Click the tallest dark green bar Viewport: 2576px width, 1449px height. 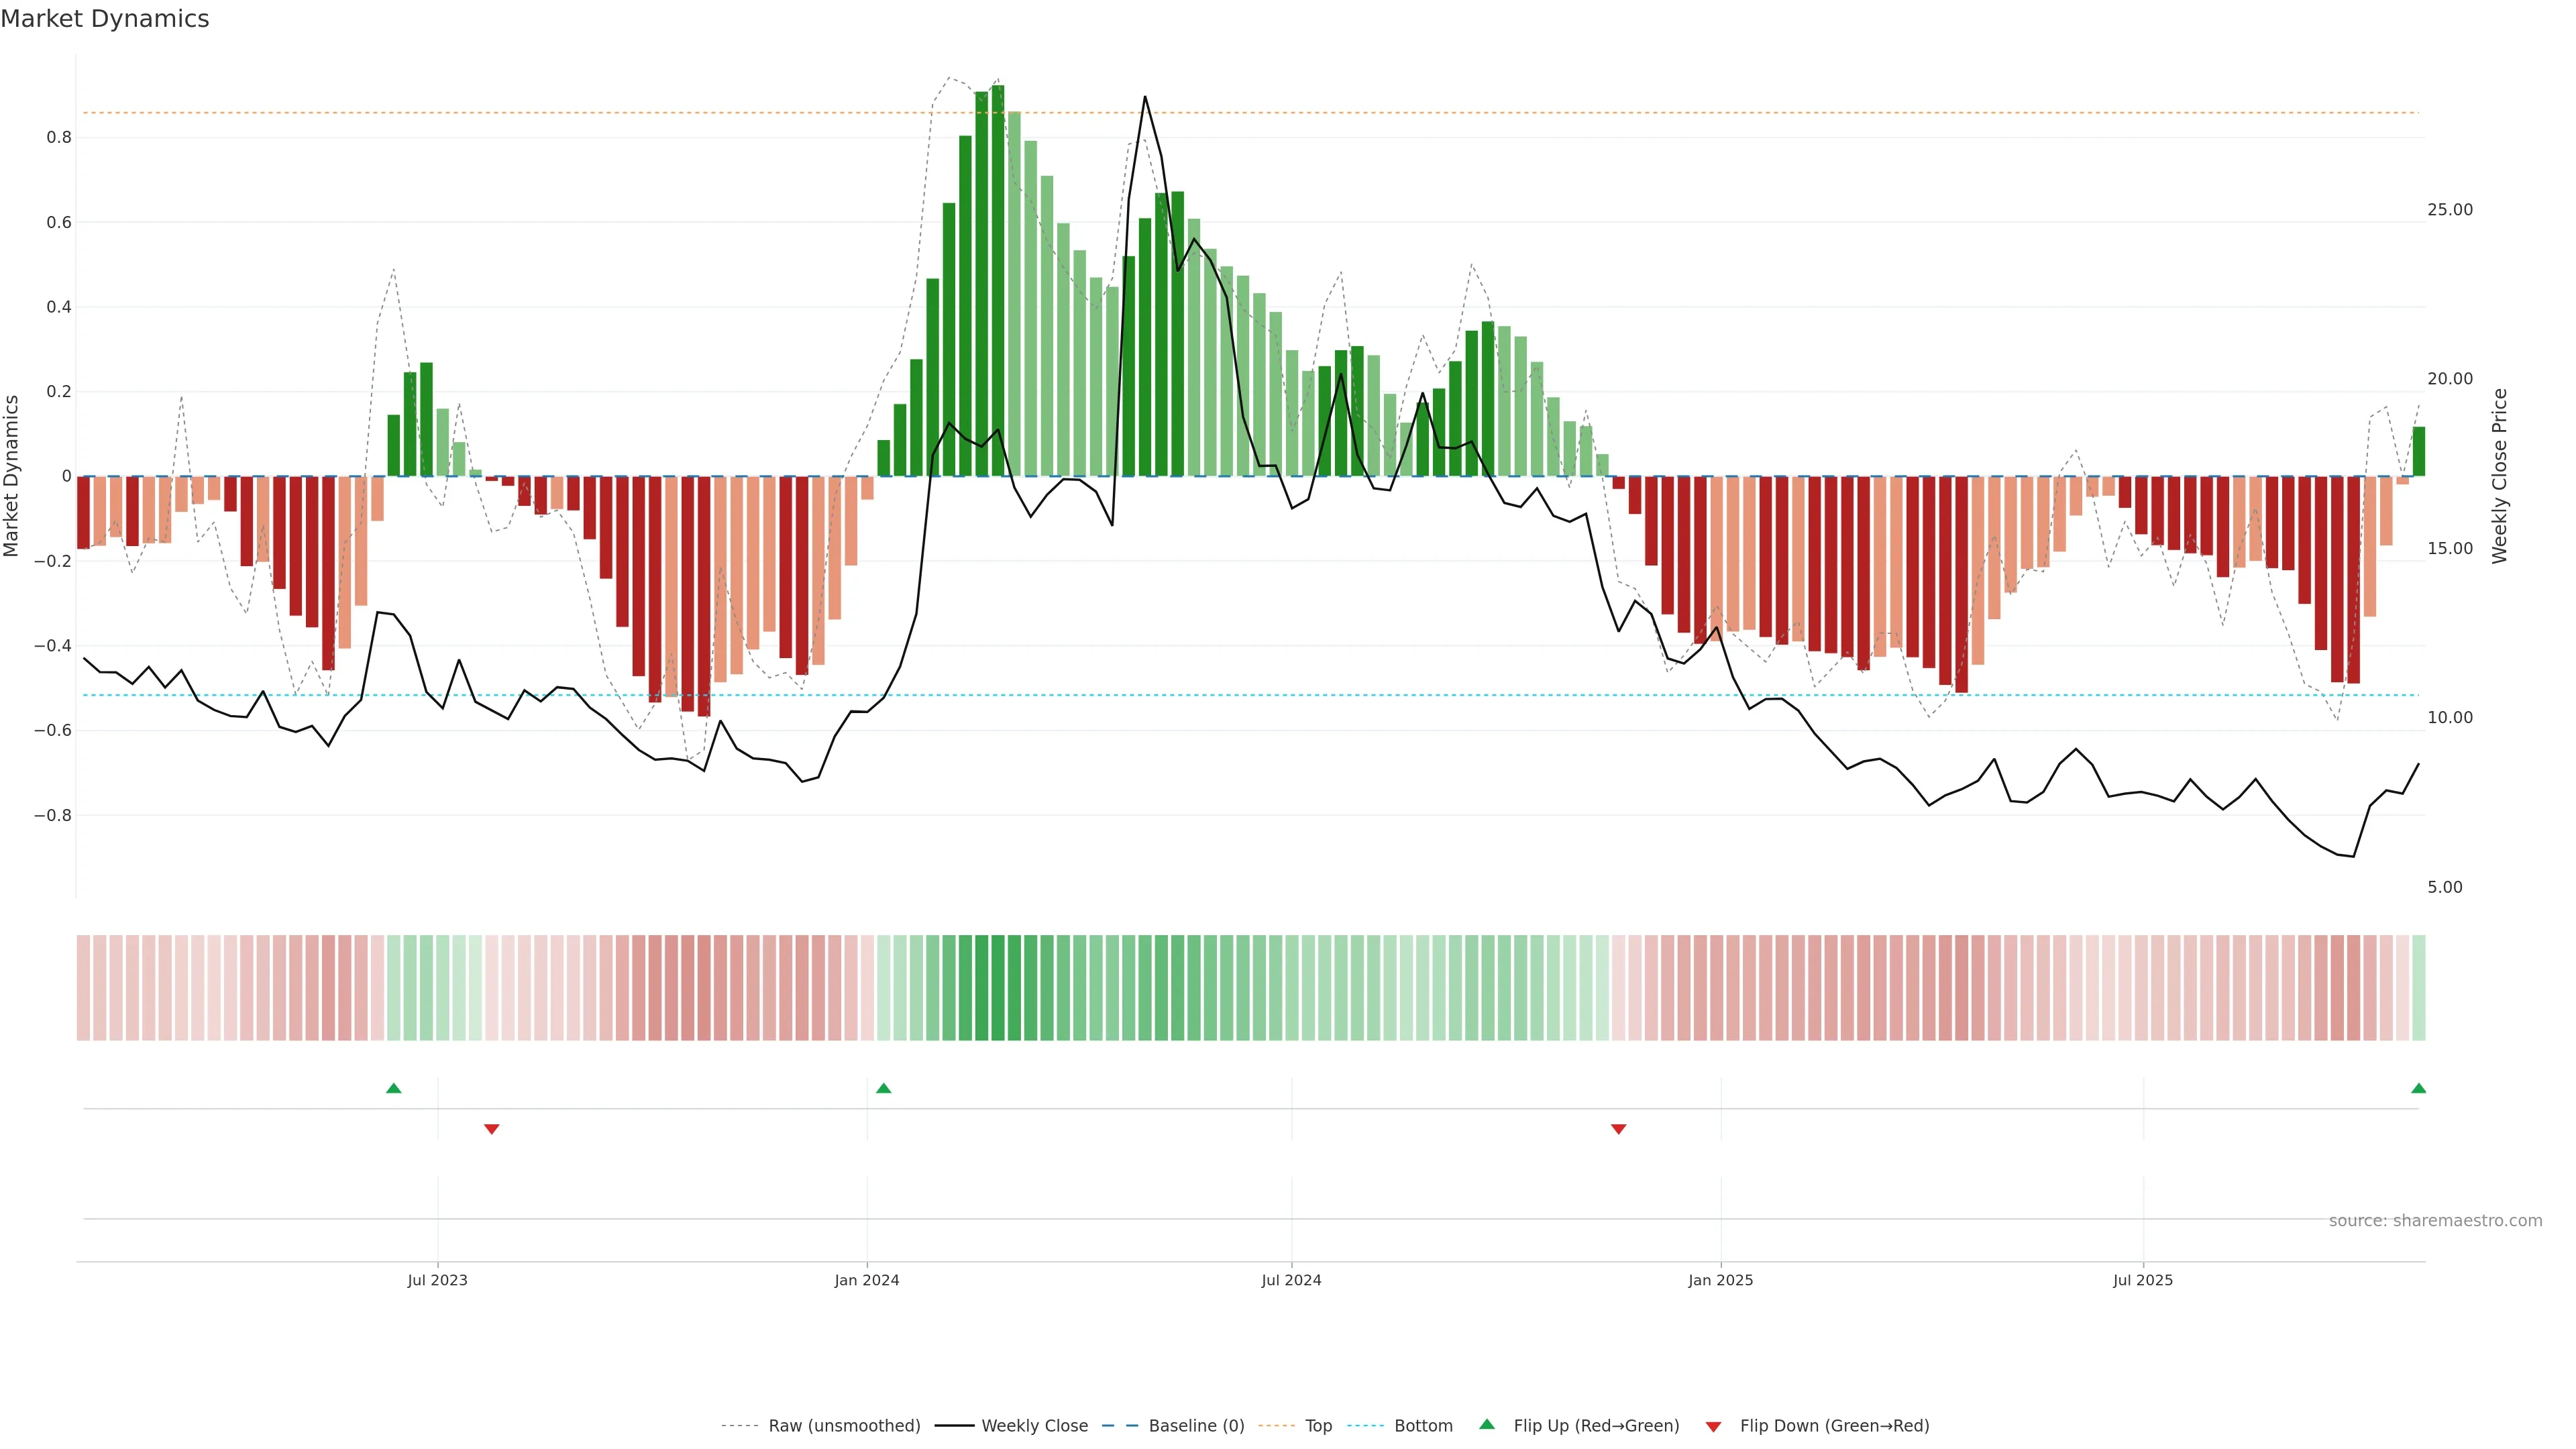pos(998,280)
